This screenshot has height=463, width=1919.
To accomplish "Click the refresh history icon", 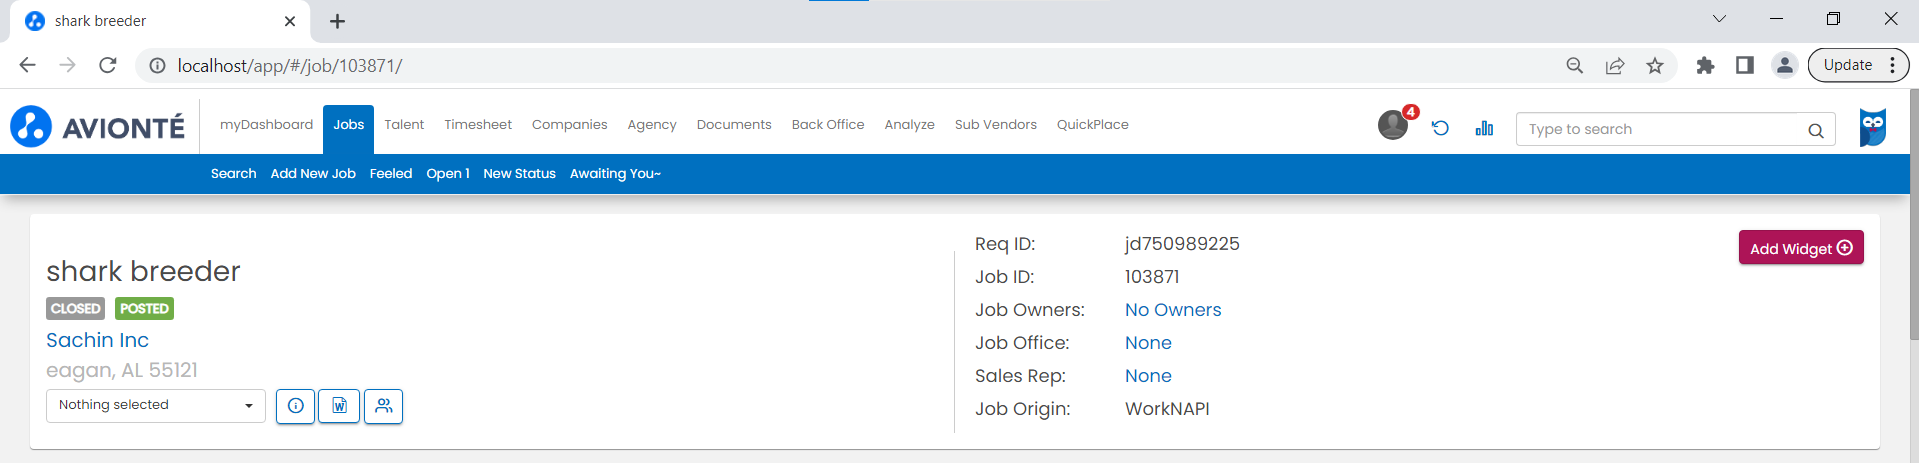I will pyautogui.click(x=1440, y=128).
